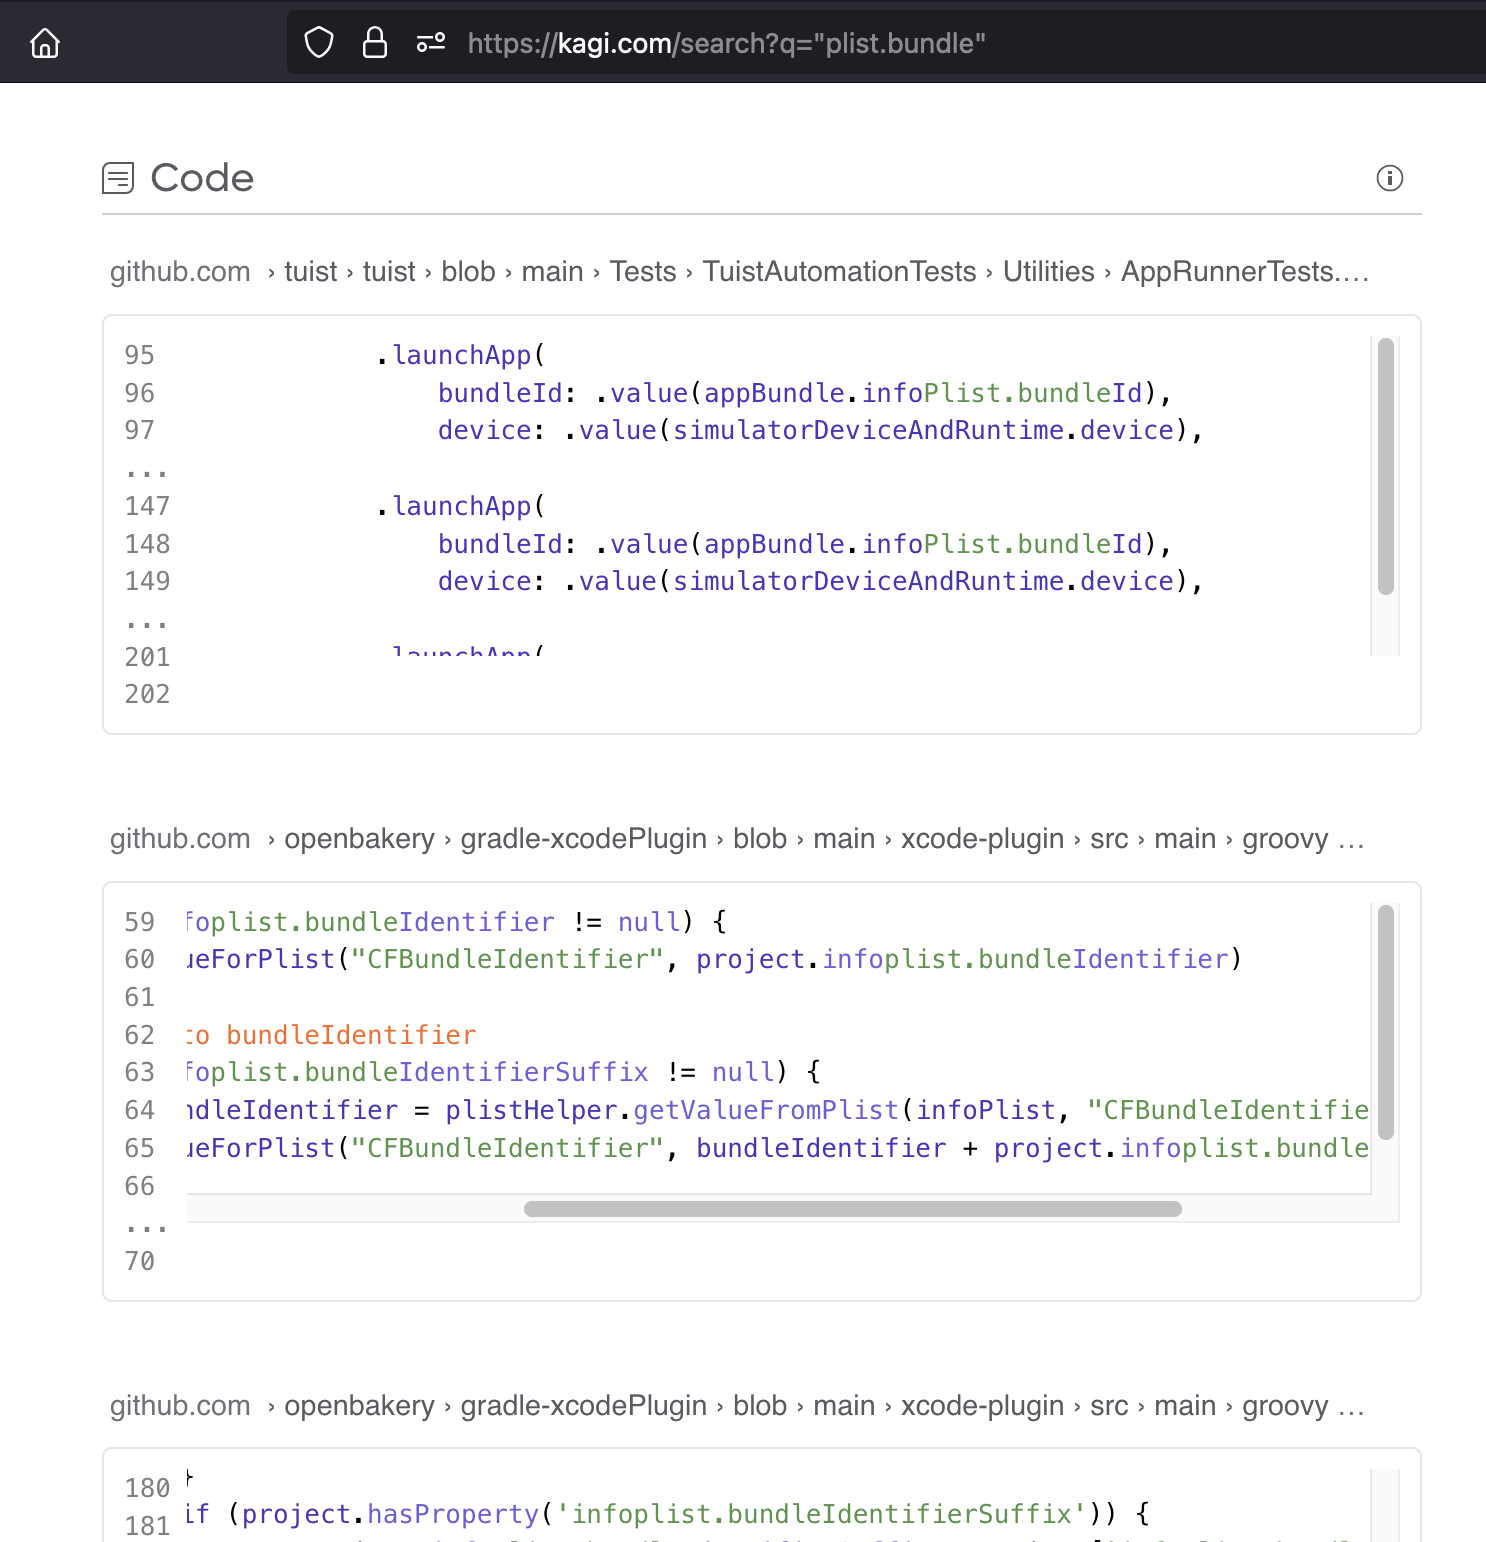Click the Code section document icon
This screenshot has height=1542, width=1486.
tap(118, 179)
